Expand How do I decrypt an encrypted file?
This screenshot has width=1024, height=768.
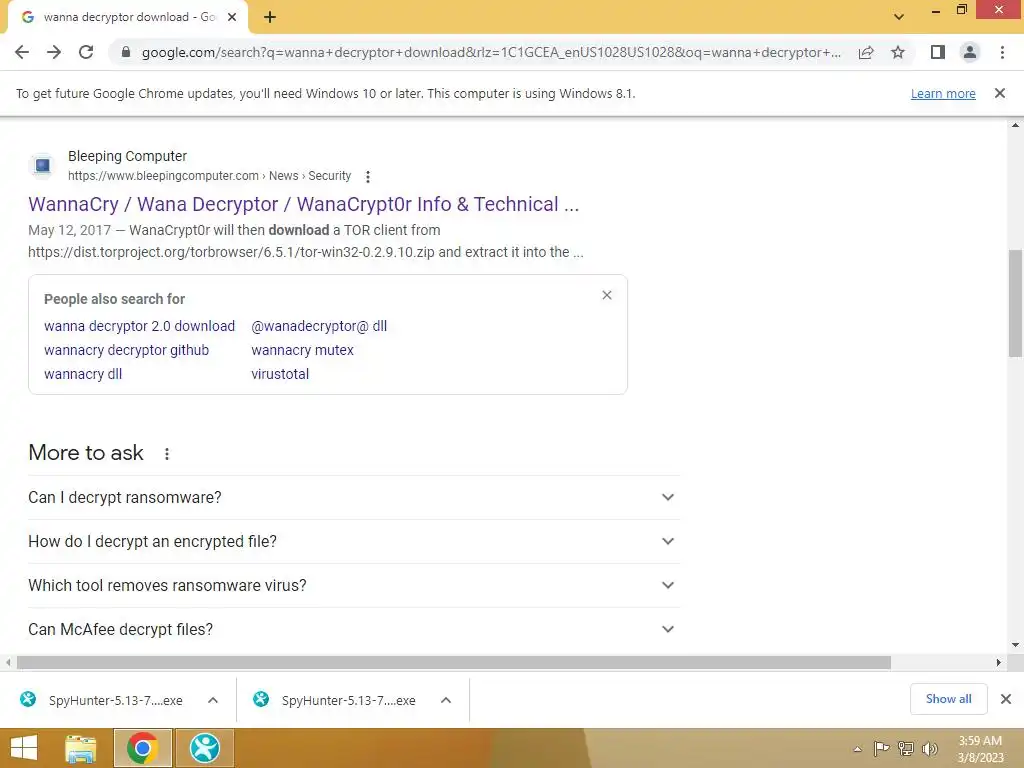[x=354, y=541]
